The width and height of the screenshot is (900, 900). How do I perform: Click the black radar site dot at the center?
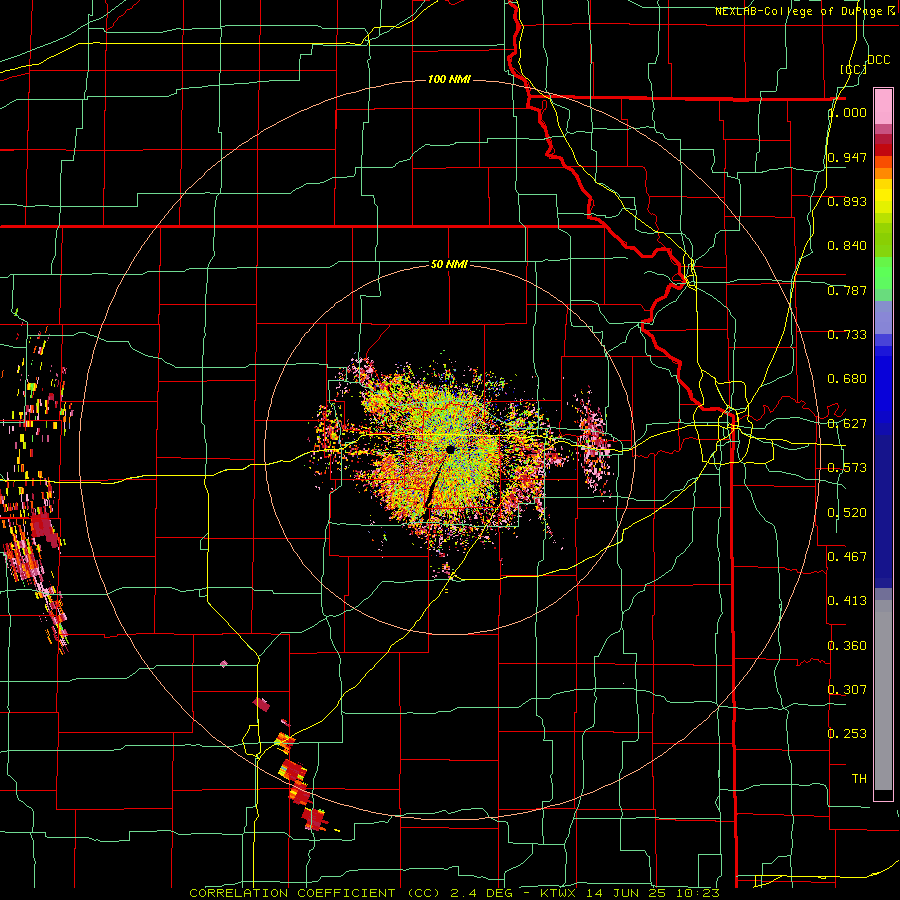click(x=451, y=449)
